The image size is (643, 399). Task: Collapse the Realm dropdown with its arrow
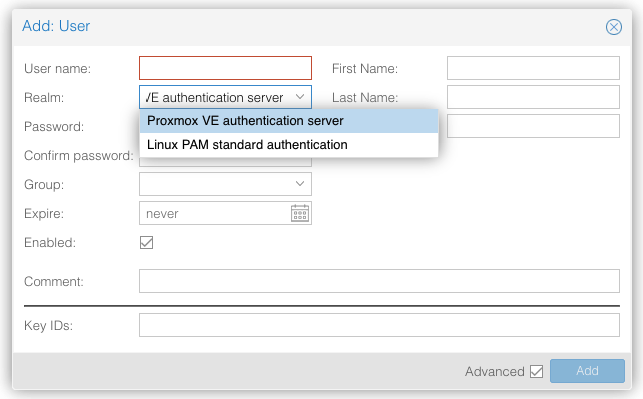[300, 97]
